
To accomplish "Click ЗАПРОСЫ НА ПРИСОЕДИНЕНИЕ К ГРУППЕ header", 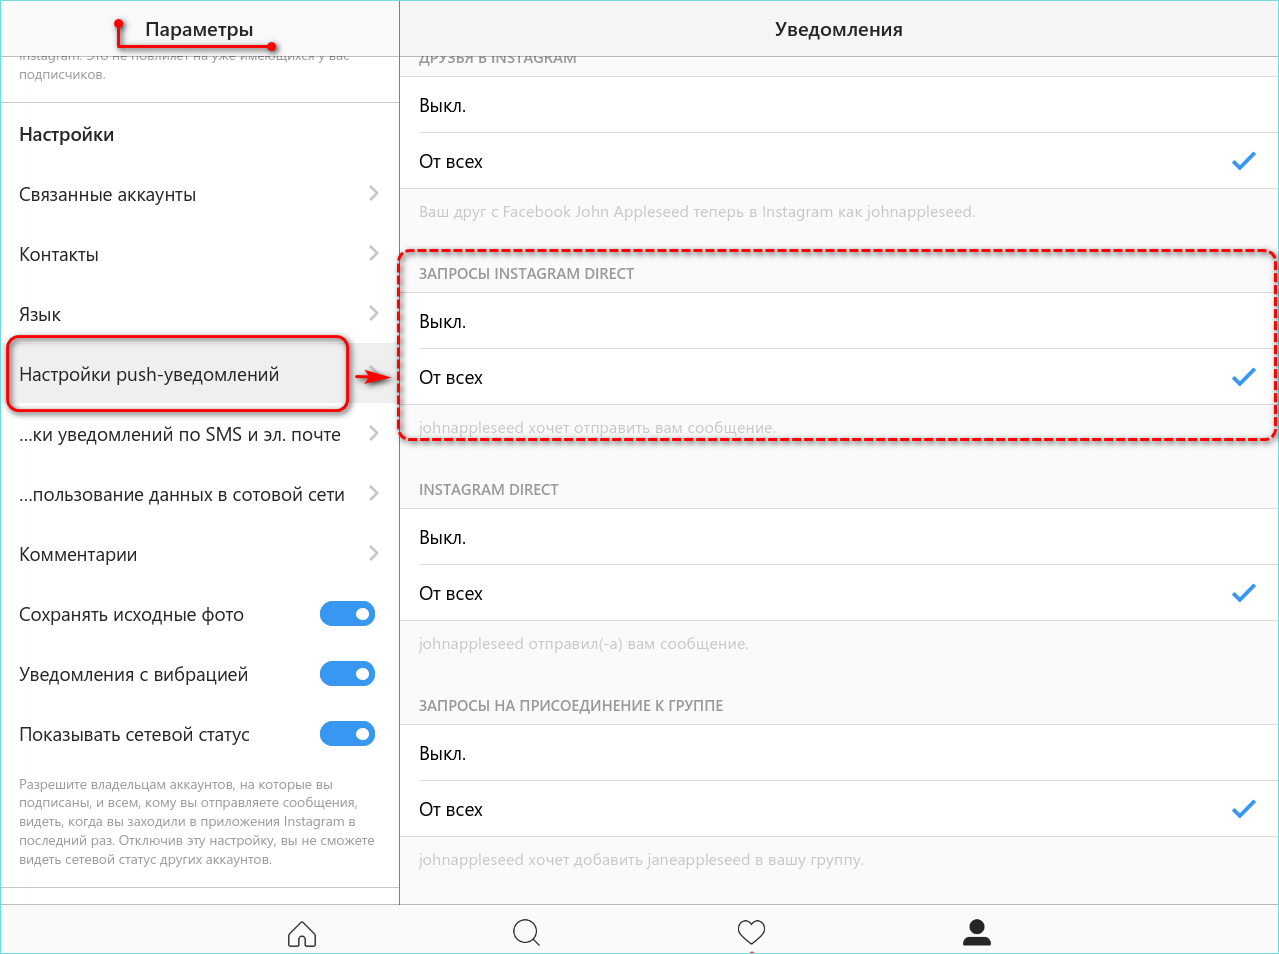I will point(571,705).
